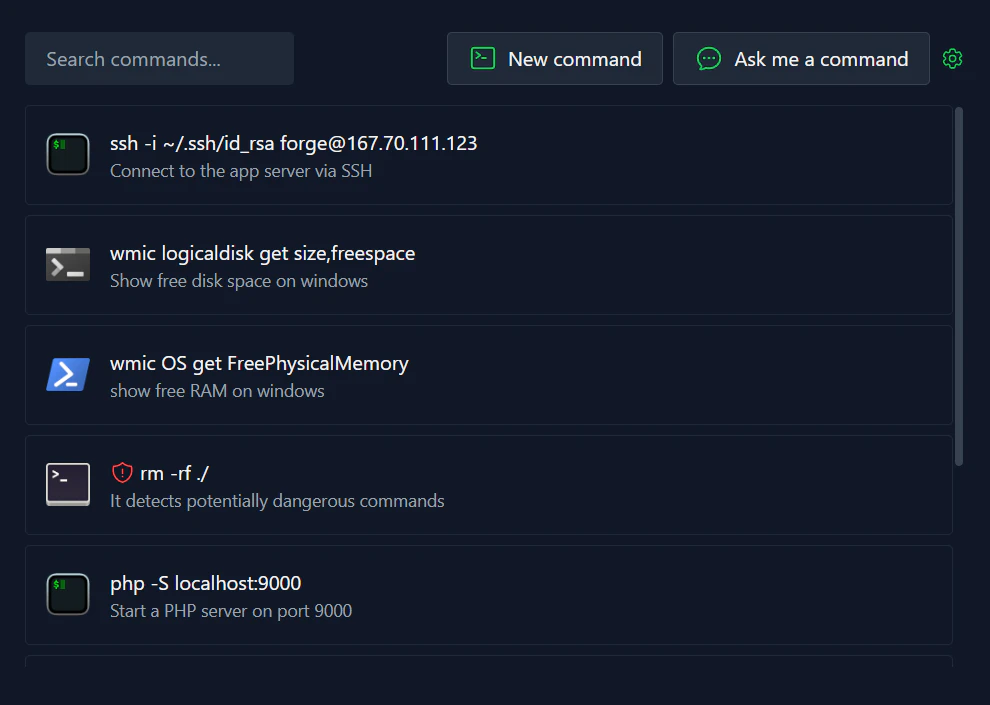
Task: Click the chat bubble icon in Ask me a command
Action: click(x=709, y=58)
